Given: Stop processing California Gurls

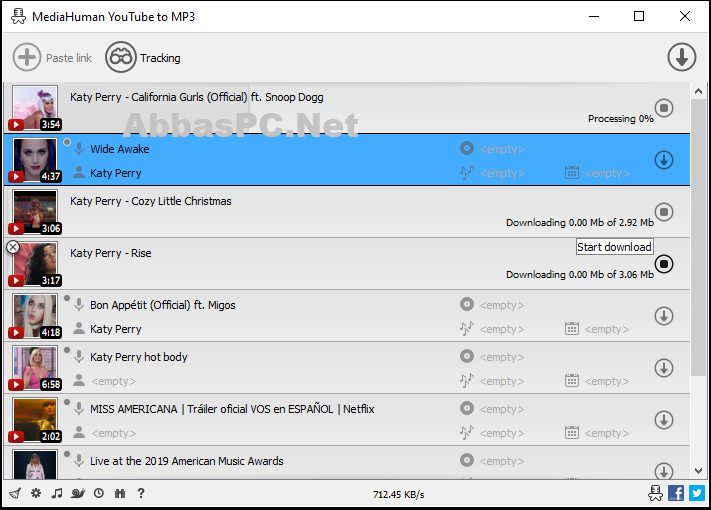Looking at the screenshot, I should (664, 108).
